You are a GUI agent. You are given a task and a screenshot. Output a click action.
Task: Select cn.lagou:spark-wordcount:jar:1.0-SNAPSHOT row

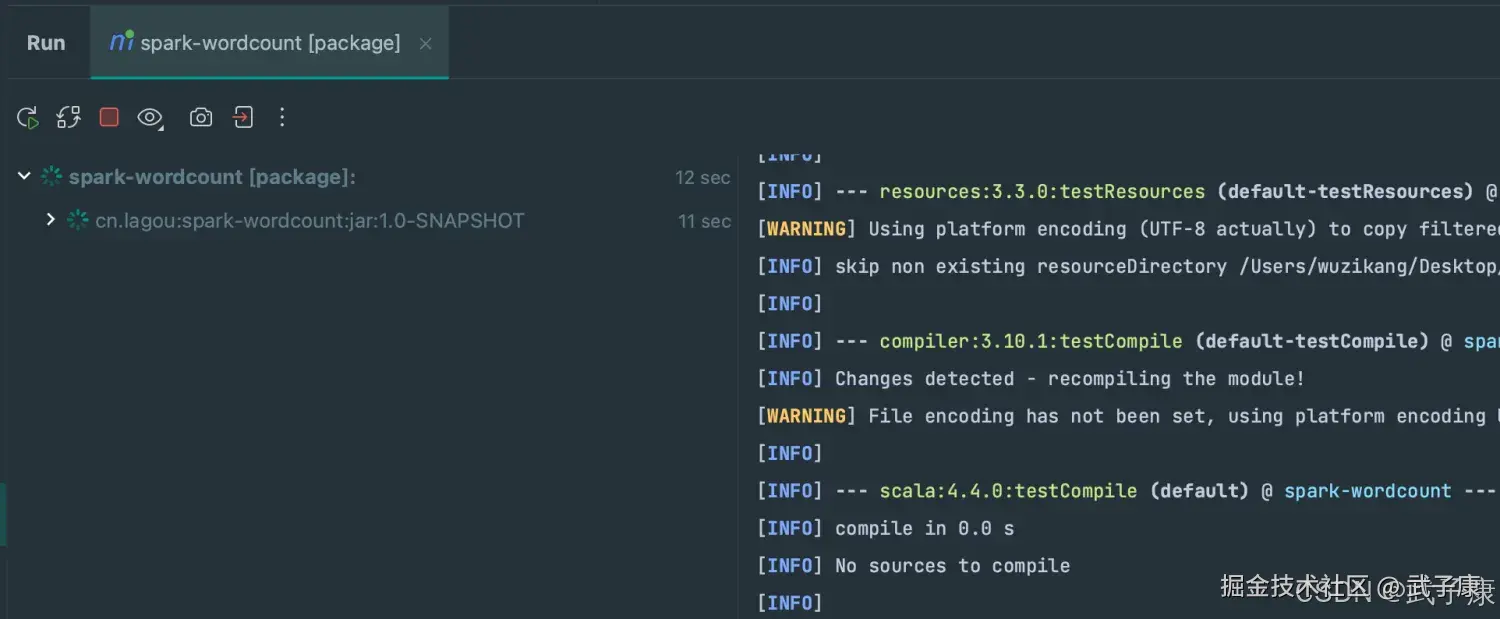pyautogui.click(x=370, y=220)
